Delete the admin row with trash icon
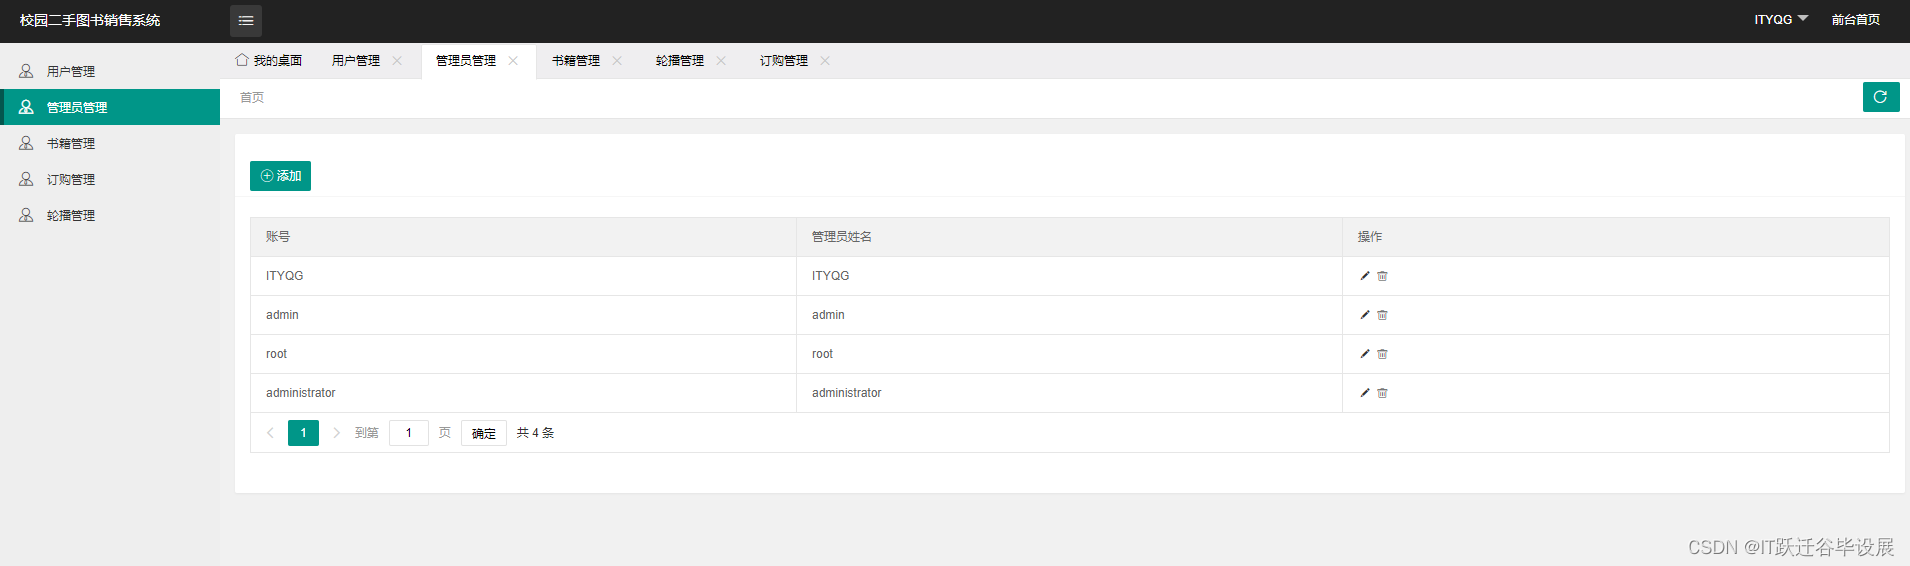The width and height of the screenshot is (1910, 566). [1382, 315]
